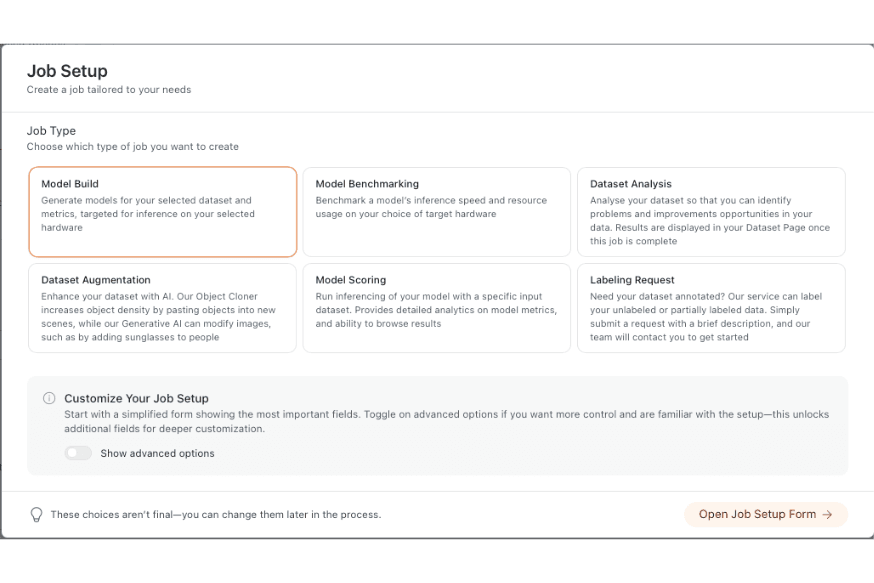This screenshot has height=583, width=874.
Task: Select the Model Build job type
Action: pos(163,212)
